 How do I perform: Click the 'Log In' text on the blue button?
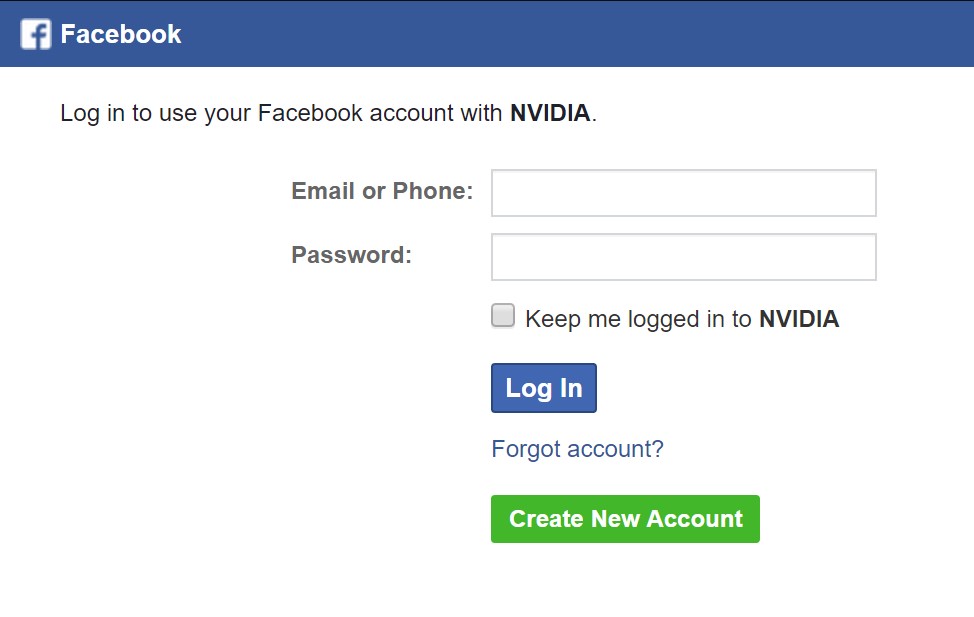click(544, 388)
